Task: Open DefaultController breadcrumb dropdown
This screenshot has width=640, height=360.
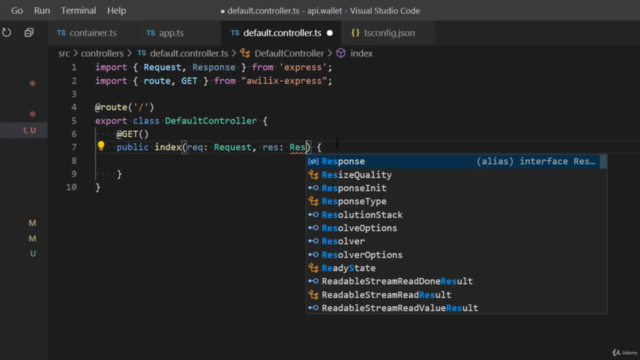Action: click(x=289, y=53)
